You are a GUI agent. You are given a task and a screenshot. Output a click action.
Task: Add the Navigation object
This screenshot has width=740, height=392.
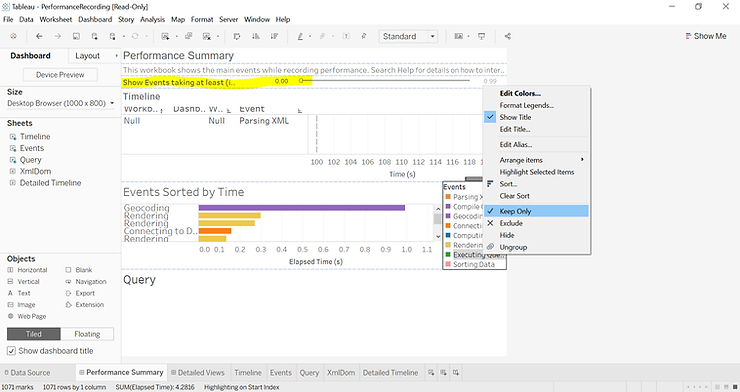86,282
